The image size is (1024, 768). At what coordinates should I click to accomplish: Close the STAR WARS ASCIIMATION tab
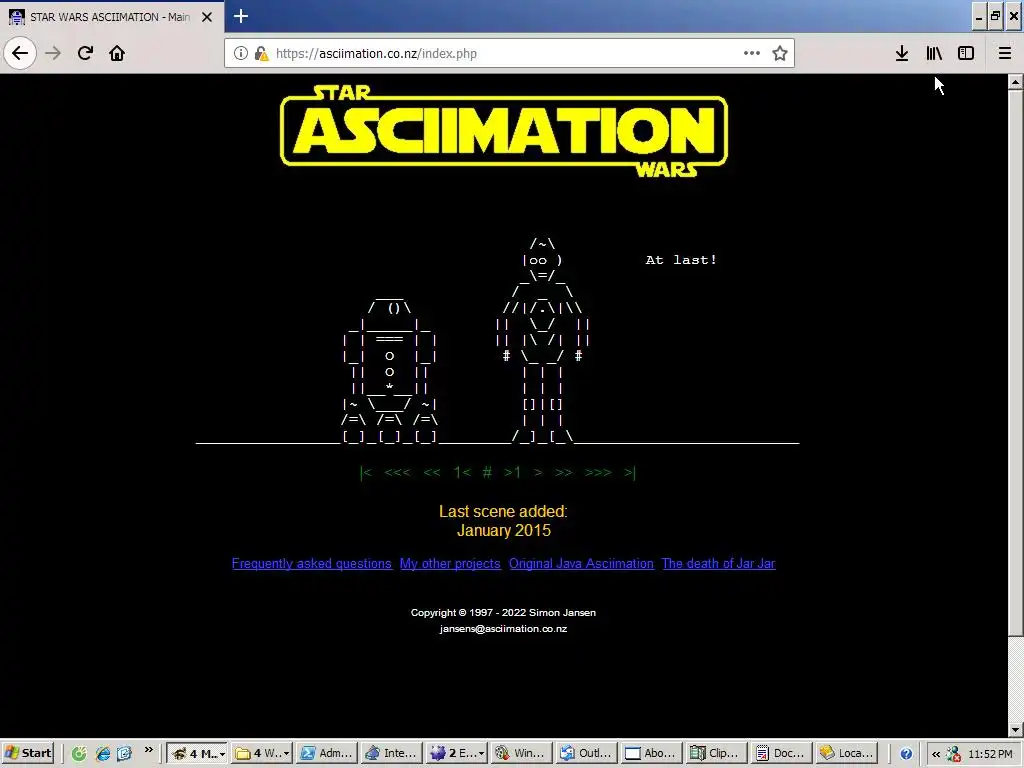(207, 17)
